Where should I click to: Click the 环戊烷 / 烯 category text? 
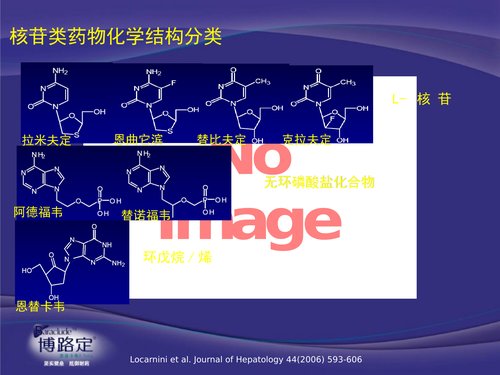(x=178, y=257)
